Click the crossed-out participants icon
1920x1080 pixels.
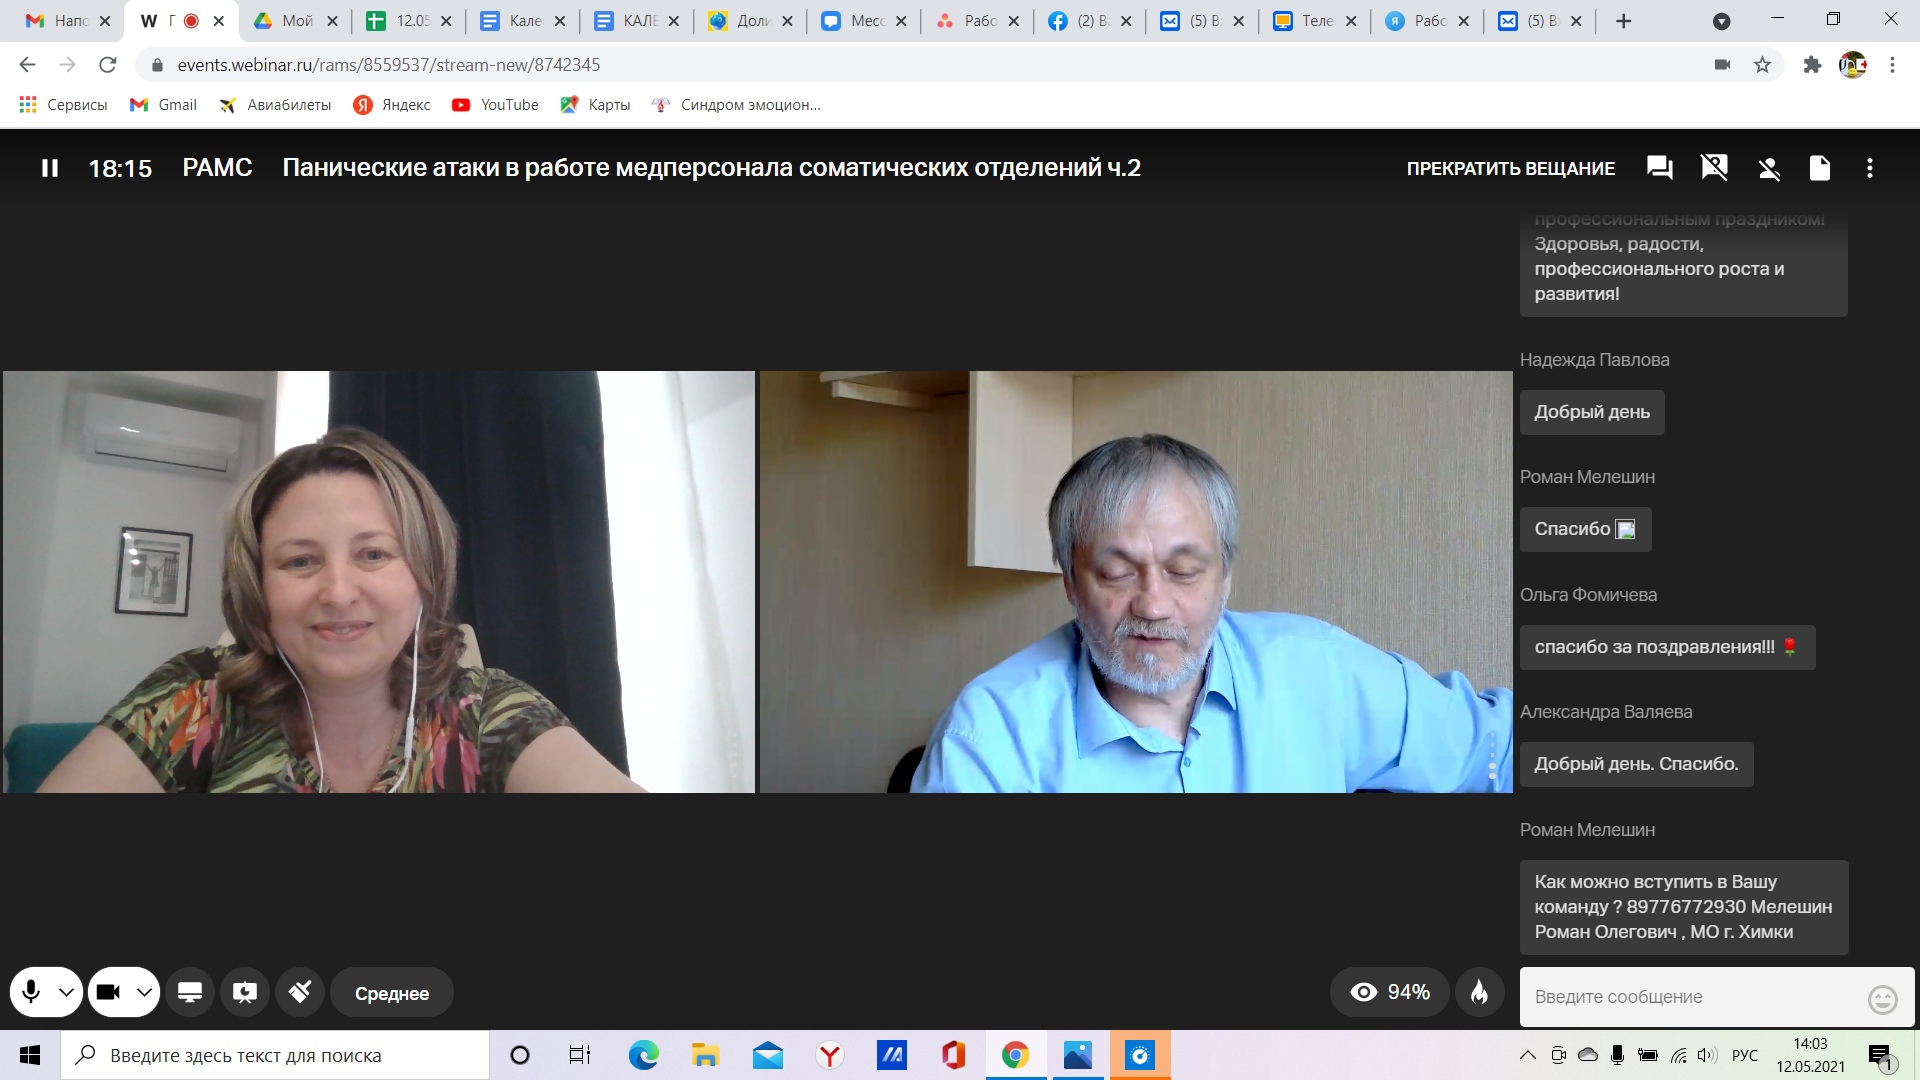tap(1769, 168)
